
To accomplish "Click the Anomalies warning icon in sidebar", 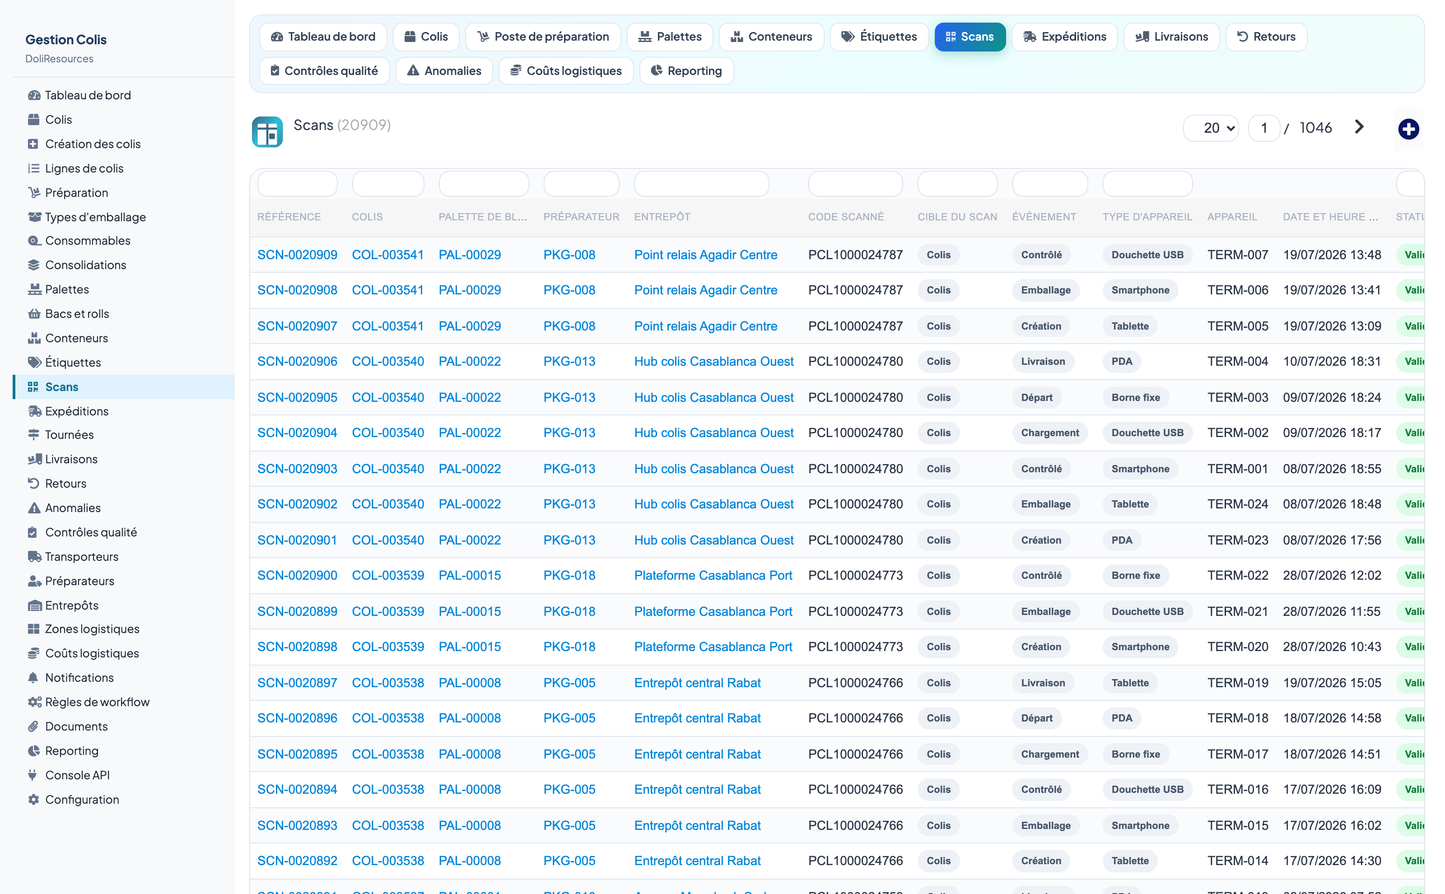I will 34,508.
